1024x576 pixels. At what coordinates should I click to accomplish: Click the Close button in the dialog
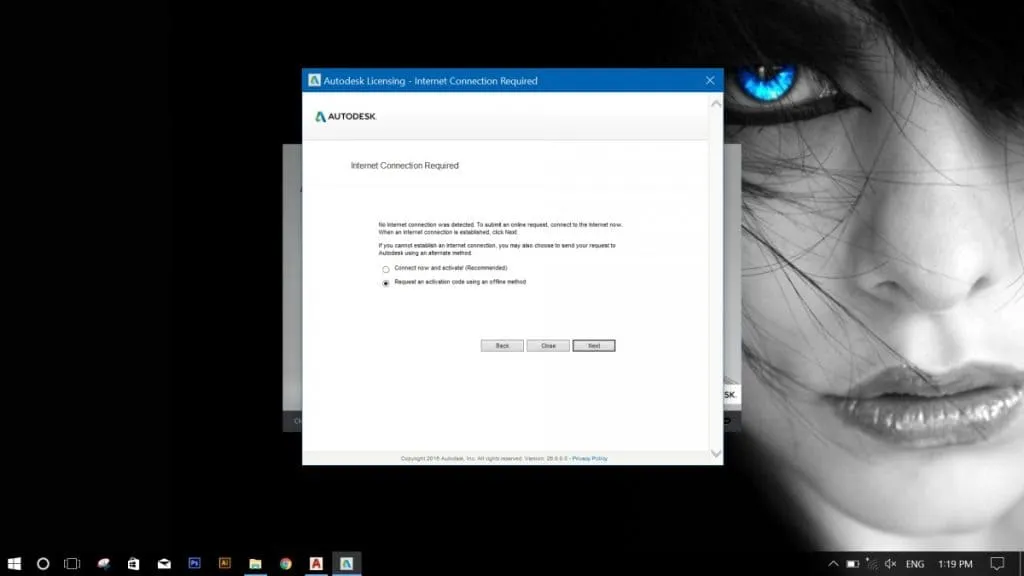click(548, 345)
